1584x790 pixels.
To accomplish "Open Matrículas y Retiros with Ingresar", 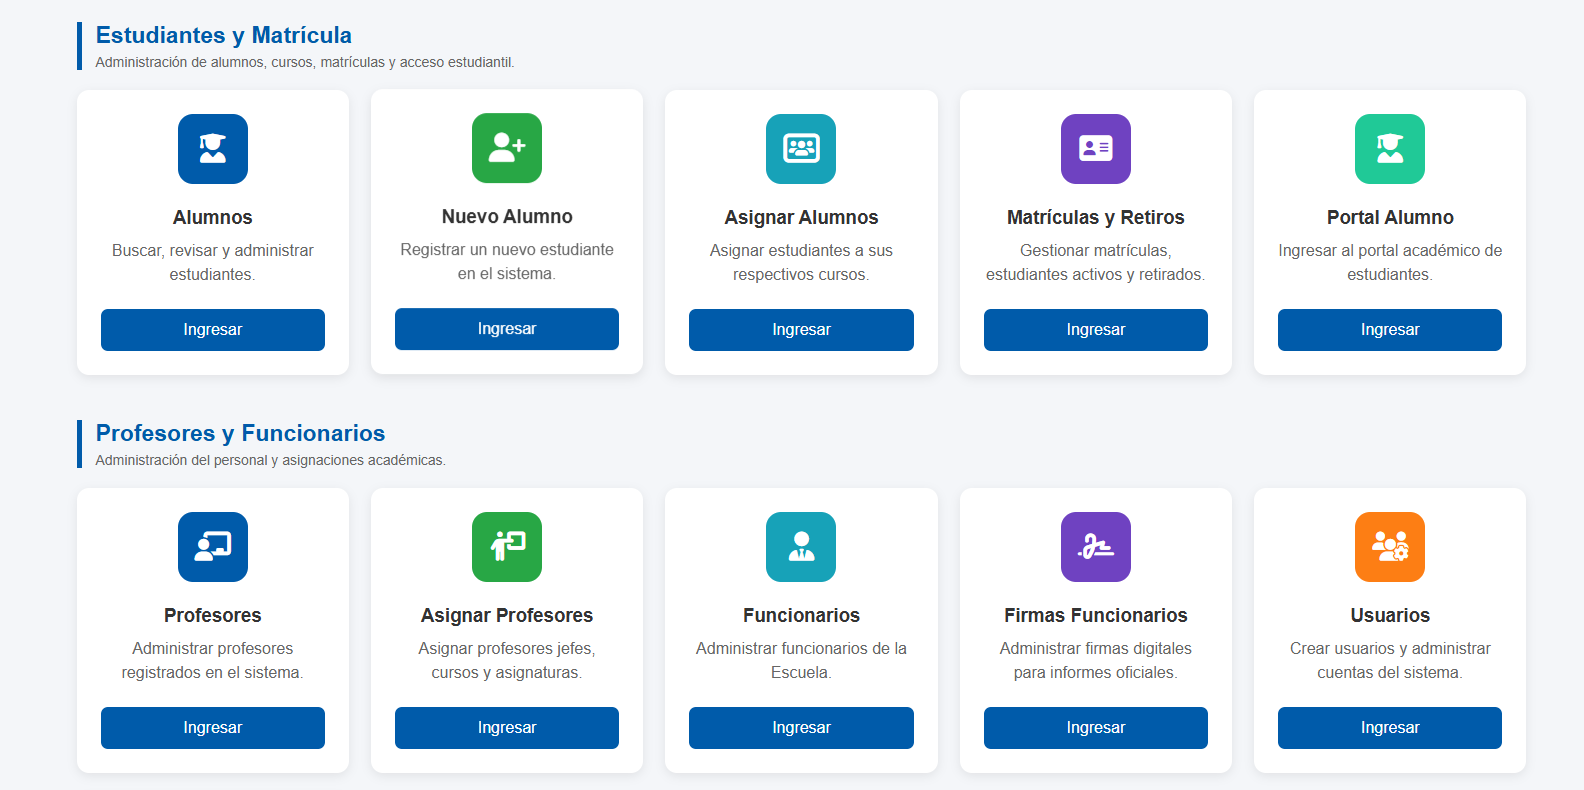I will point(1096,330).
